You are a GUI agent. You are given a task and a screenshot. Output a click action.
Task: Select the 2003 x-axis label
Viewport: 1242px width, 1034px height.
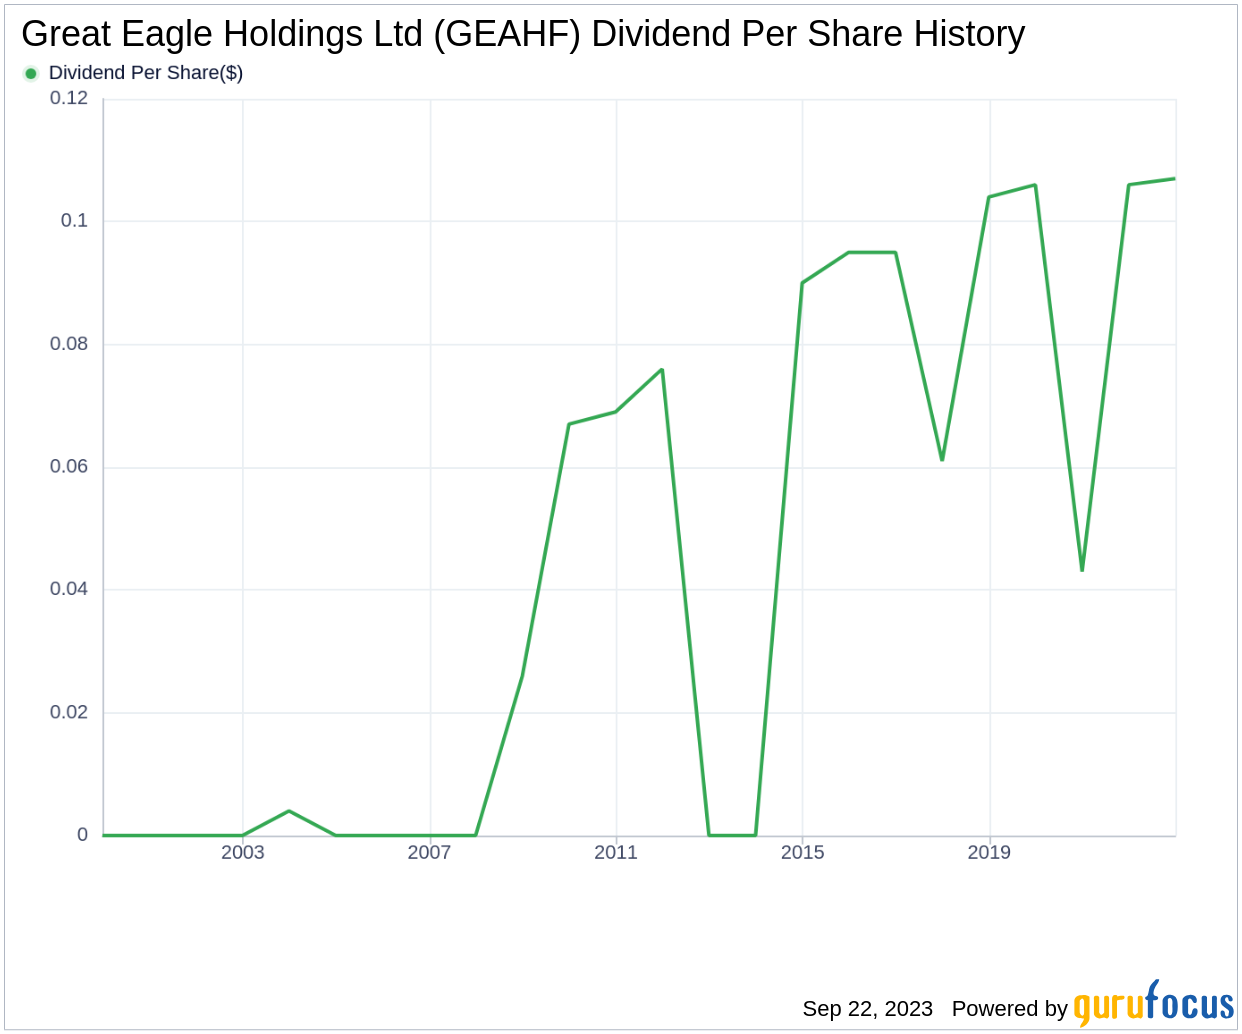pyautogui.click(x=243, y=852)
